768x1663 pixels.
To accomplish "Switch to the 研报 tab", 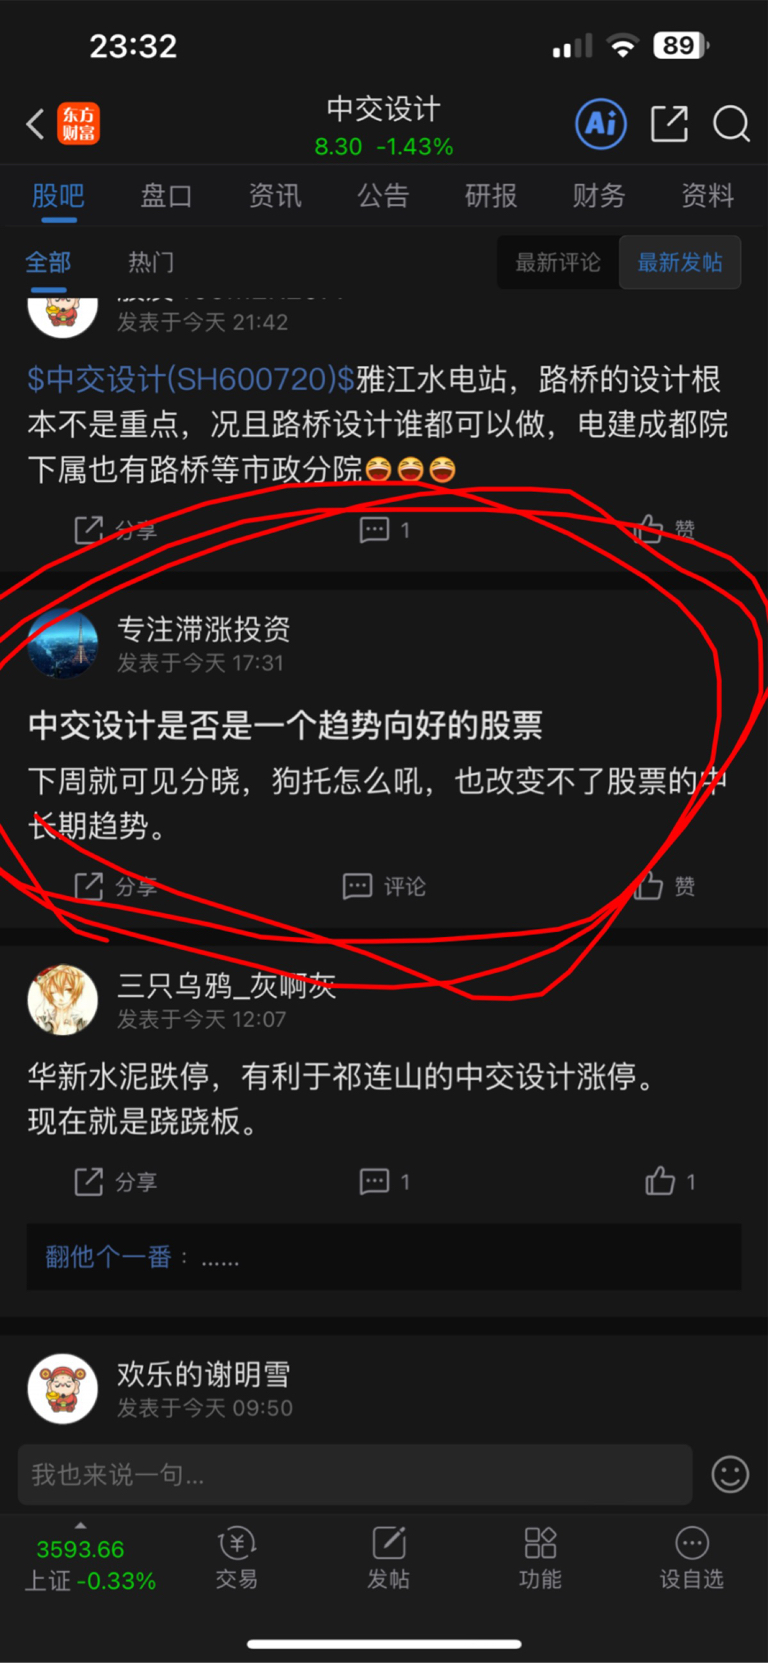I will point(491,196).
